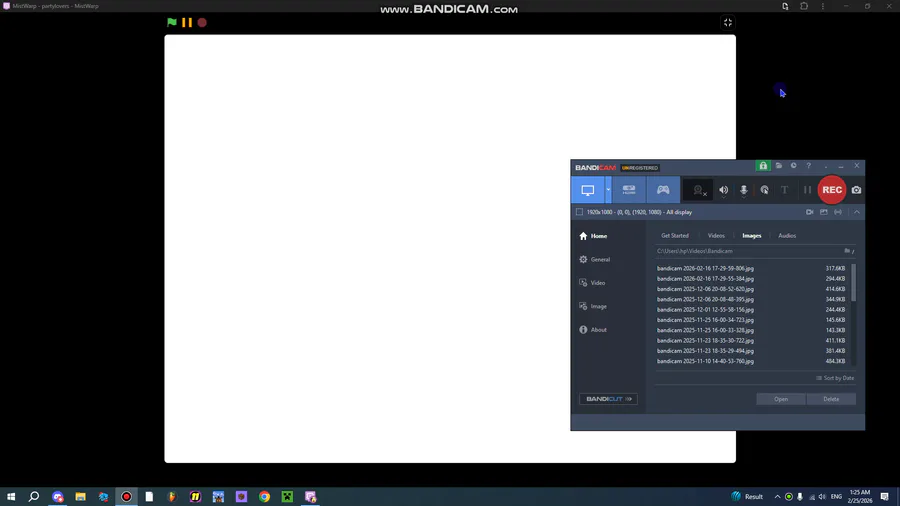900x506 pixels.
Task: Launch Bandicut from the sidebar button
Action: pyautogui.click(x=608, y=399)
